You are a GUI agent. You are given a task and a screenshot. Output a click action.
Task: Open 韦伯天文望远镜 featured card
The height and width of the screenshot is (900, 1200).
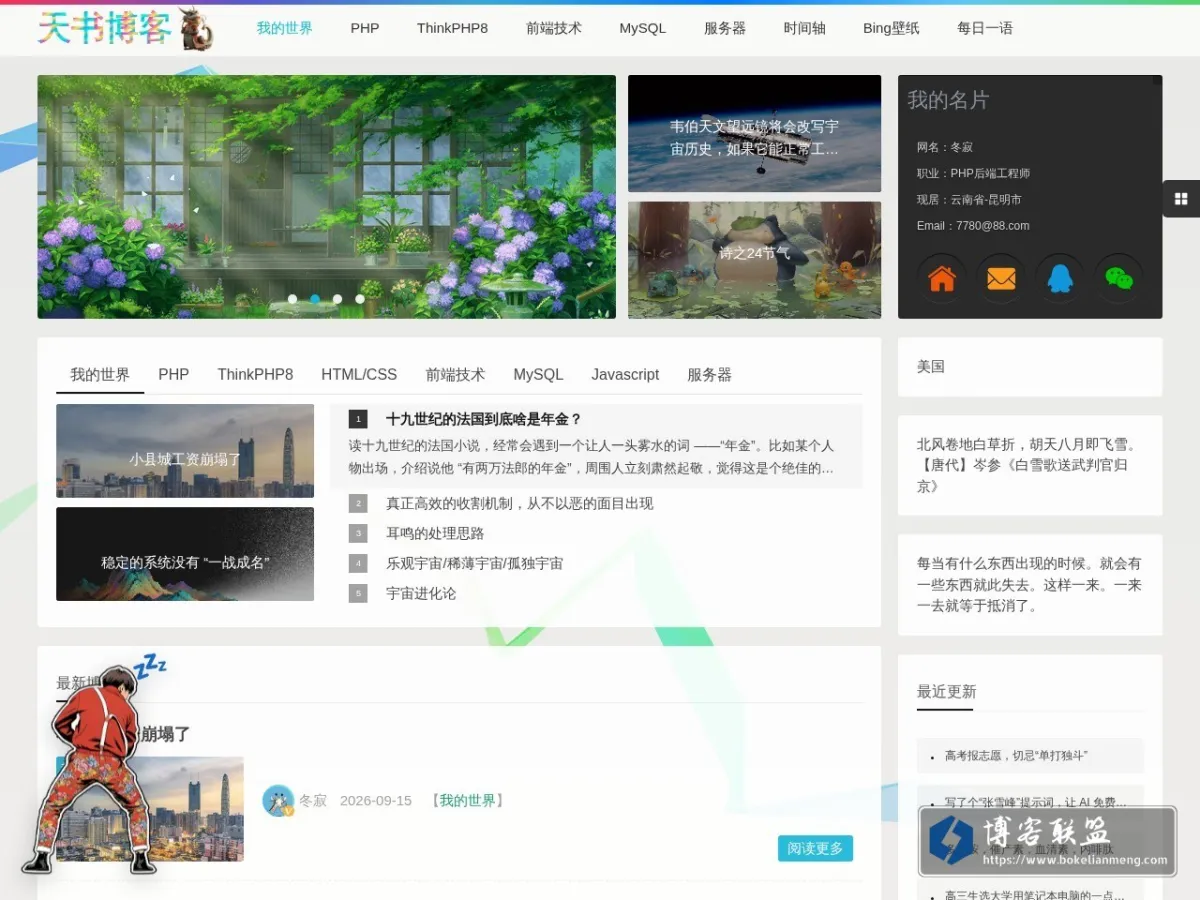tap(754, 133)
